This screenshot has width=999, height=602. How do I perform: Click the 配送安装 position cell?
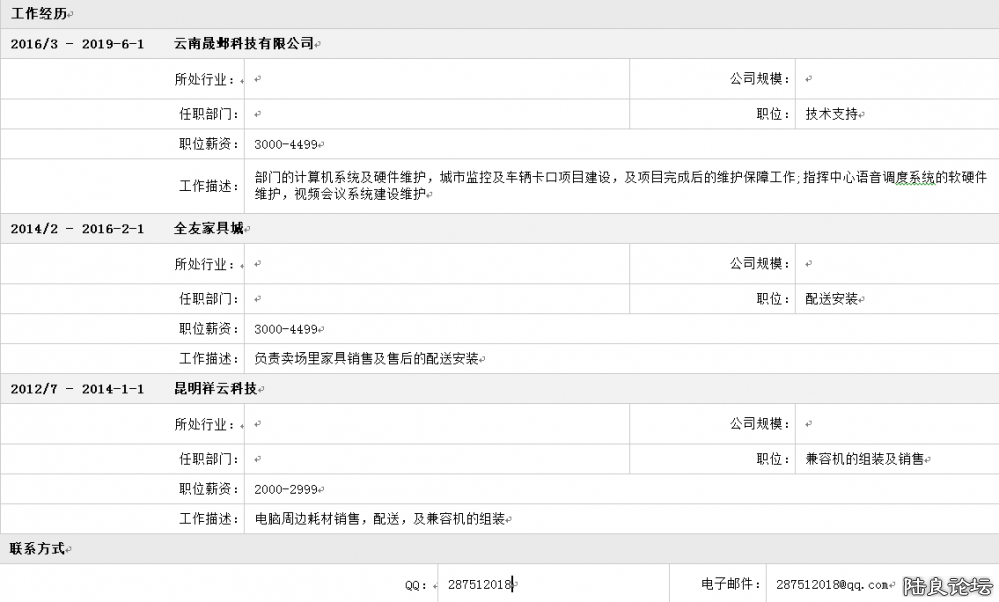[831, 299]
